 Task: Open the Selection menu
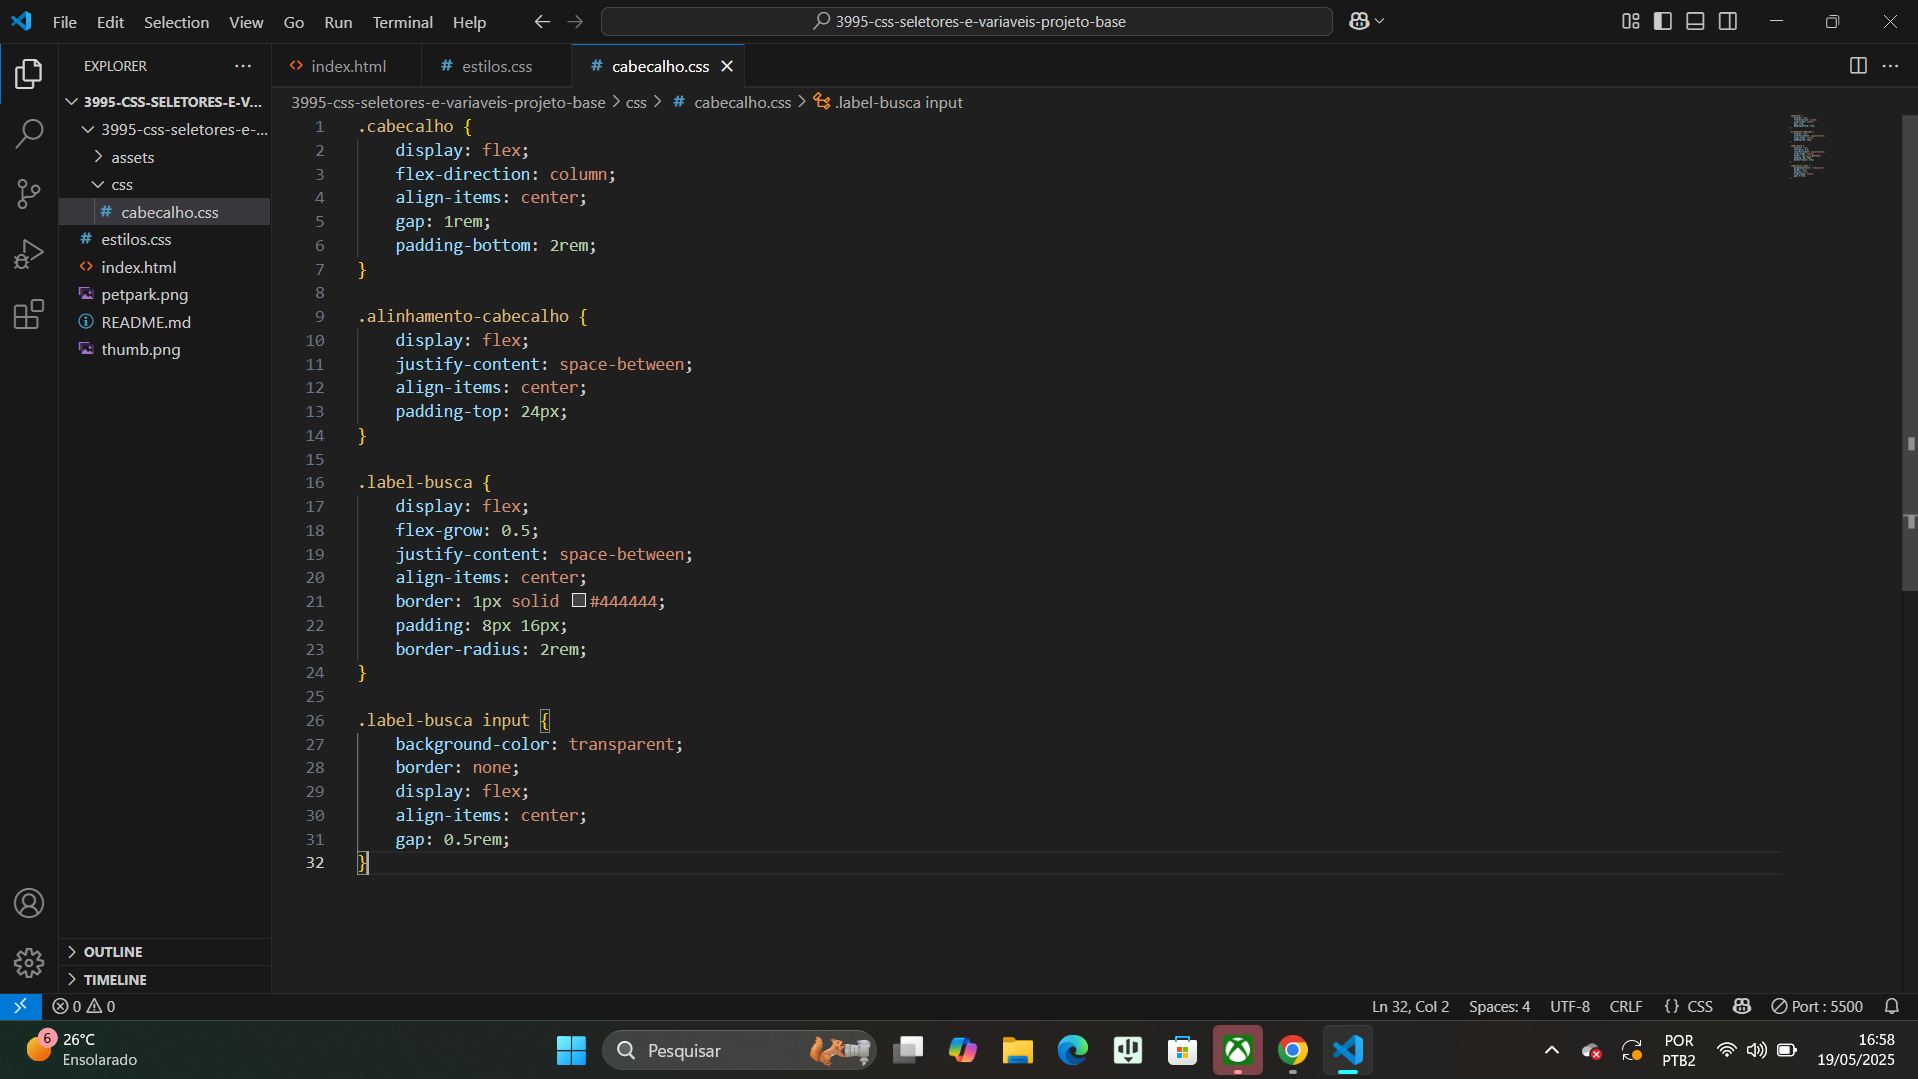[176, 22]
